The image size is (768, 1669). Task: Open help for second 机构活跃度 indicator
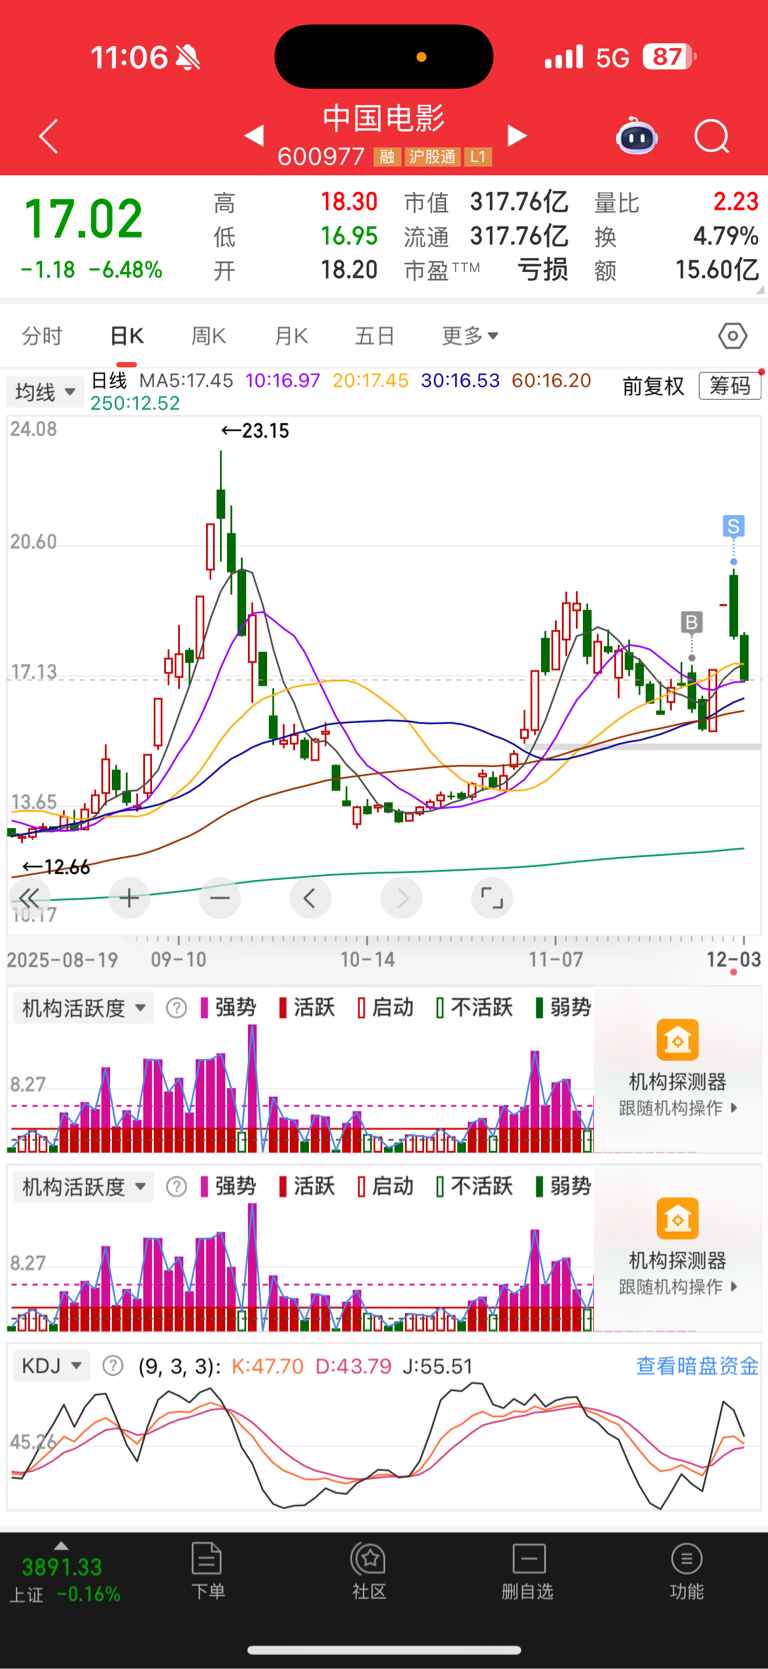pos(176,1187)
